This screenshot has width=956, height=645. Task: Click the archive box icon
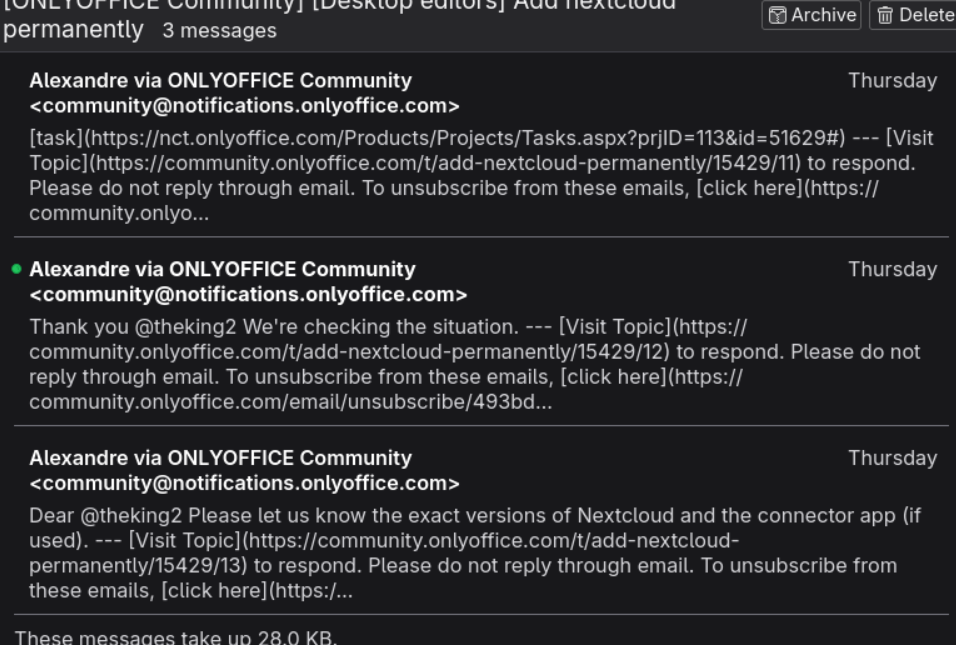[x=778, y=15]
